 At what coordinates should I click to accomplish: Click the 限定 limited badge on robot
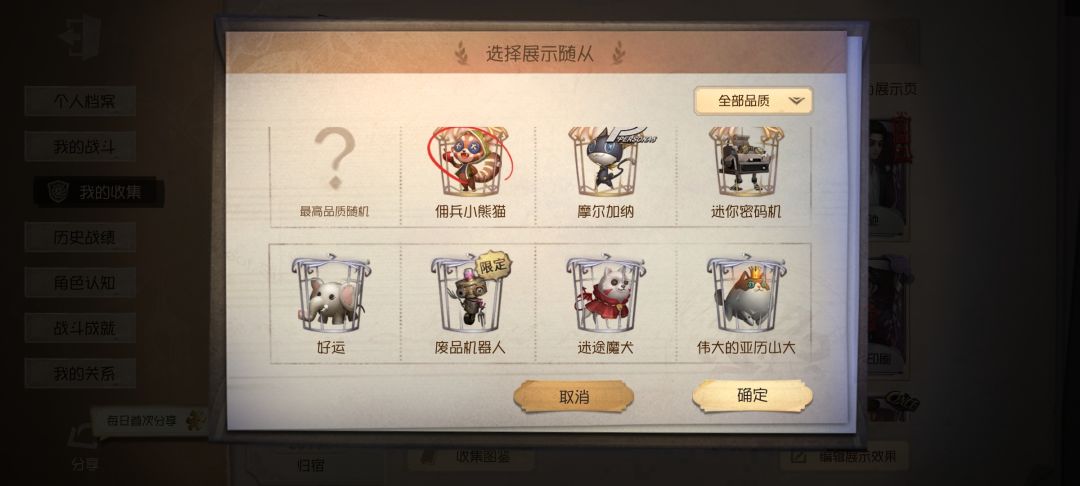[x=493, y=264]
